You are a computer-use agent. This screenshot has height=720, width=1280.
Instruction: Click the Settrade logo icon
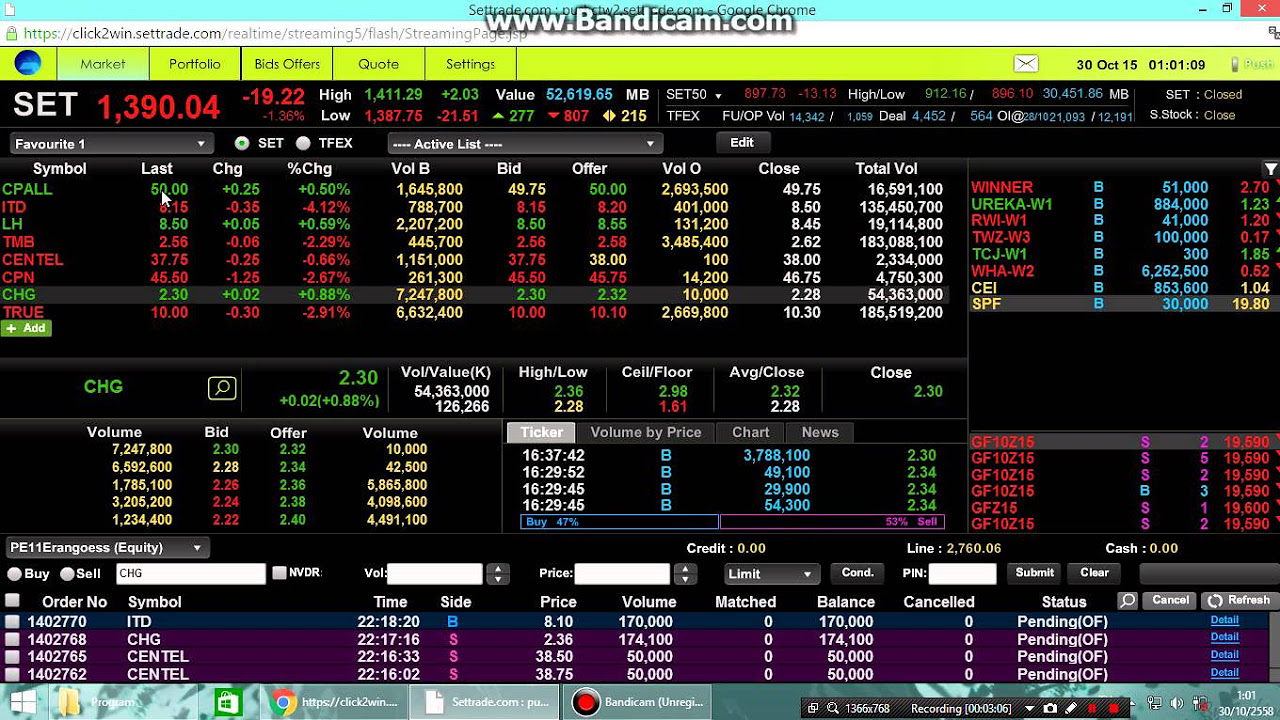[28, 63]
